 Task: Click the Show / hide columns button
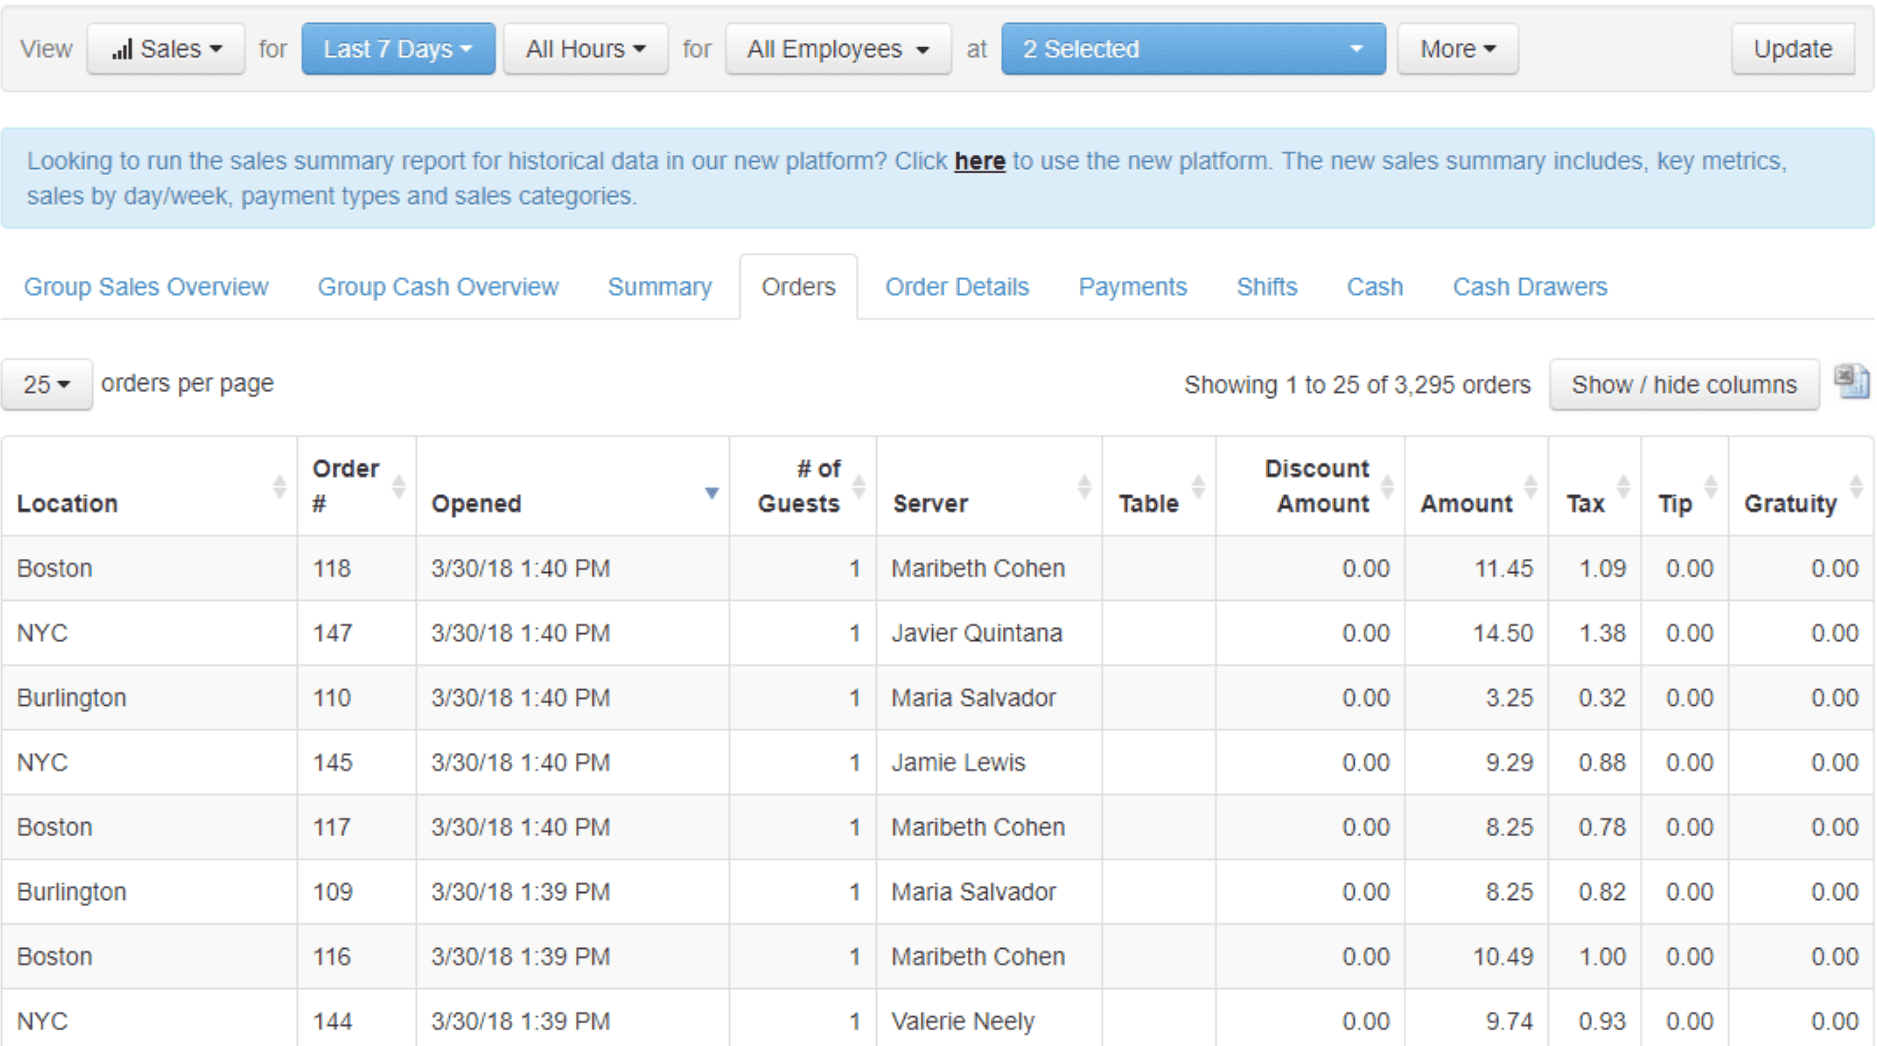[1683, 385]
